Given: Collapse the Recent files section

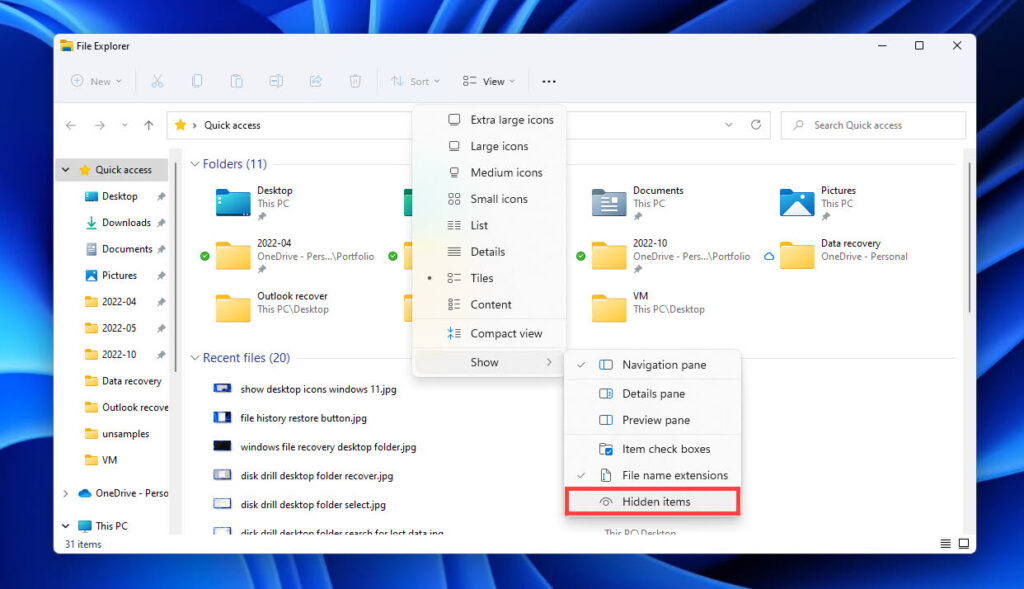Looking at the screenshot, I should coord(194,357).
